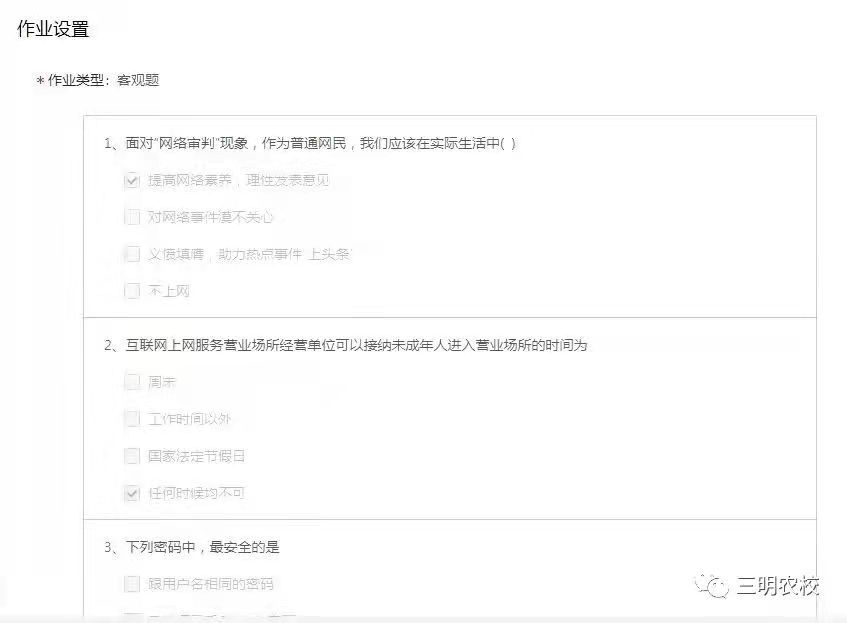The height and width of the screenshot is (623, 847).
Task: Click the '作业设置' page heading
Action: click(53, 29)
